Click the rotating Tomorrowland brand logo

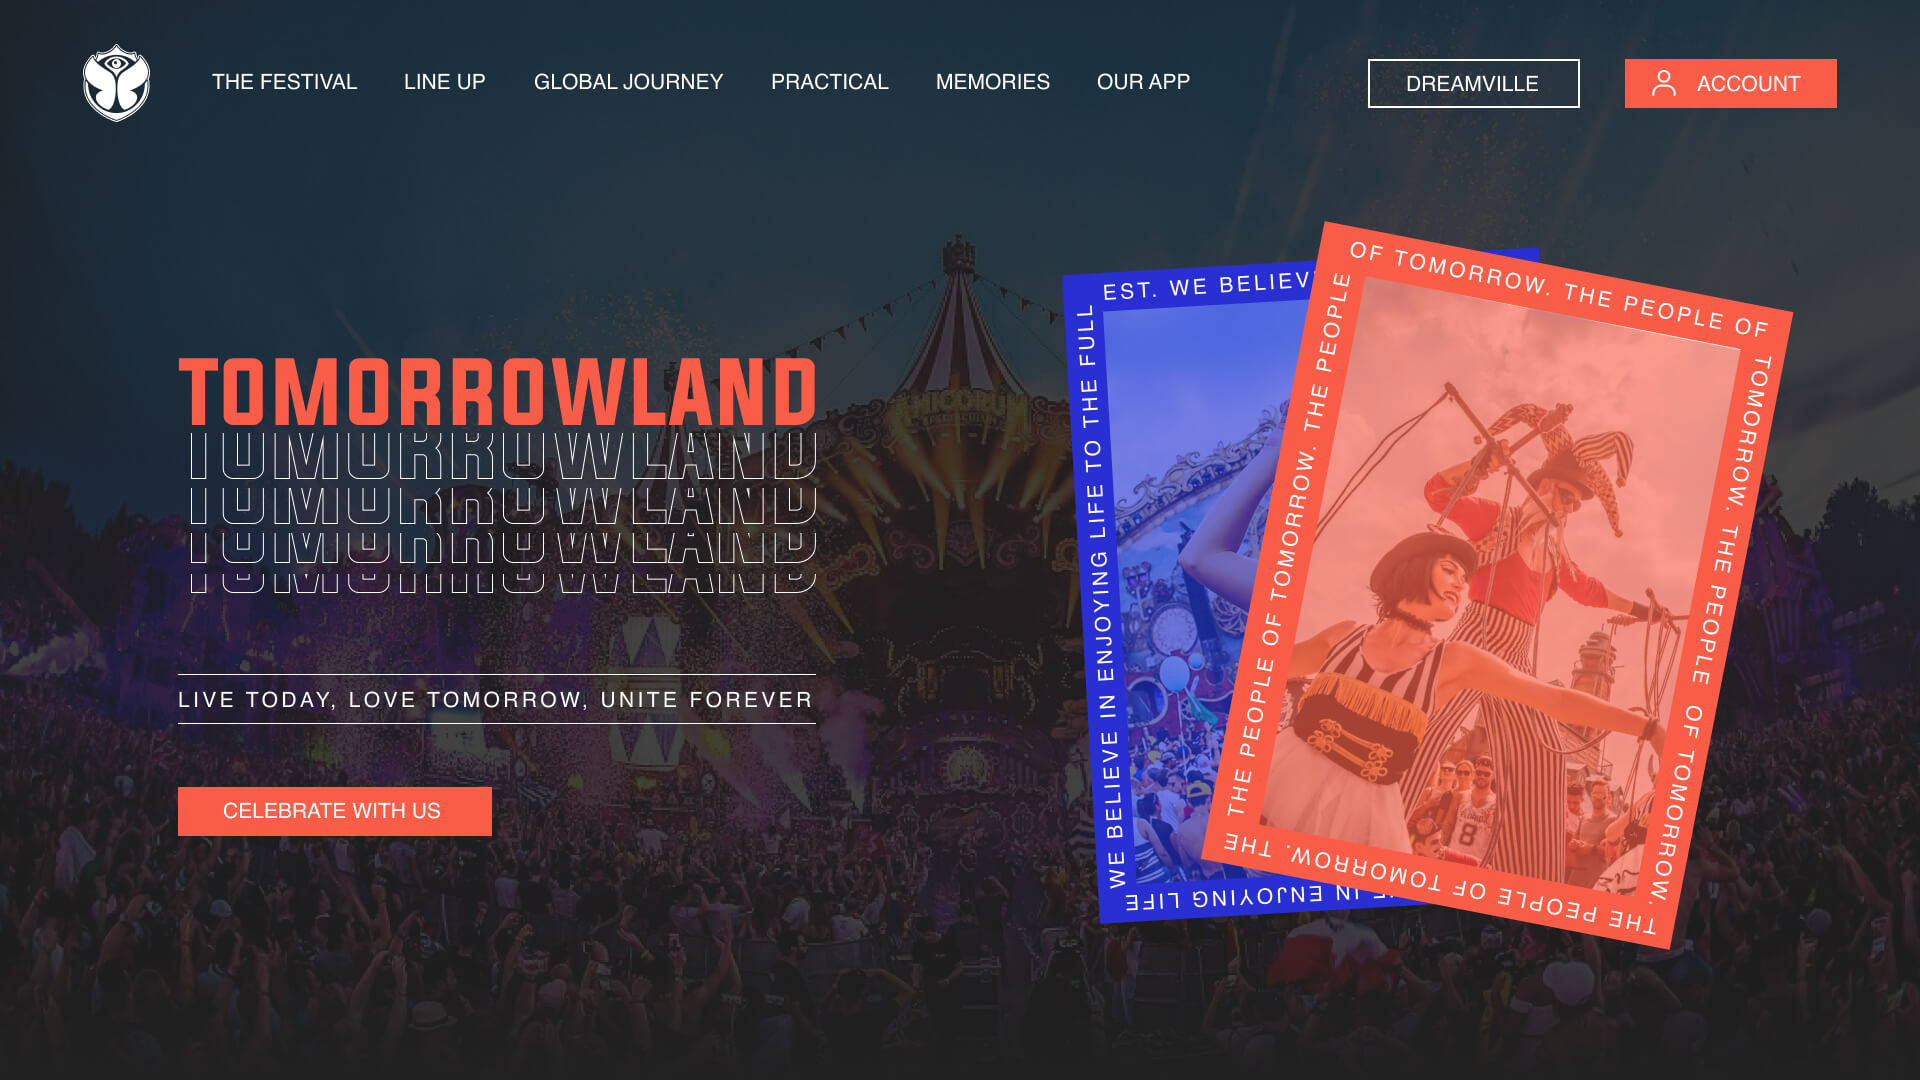(116, 82)
